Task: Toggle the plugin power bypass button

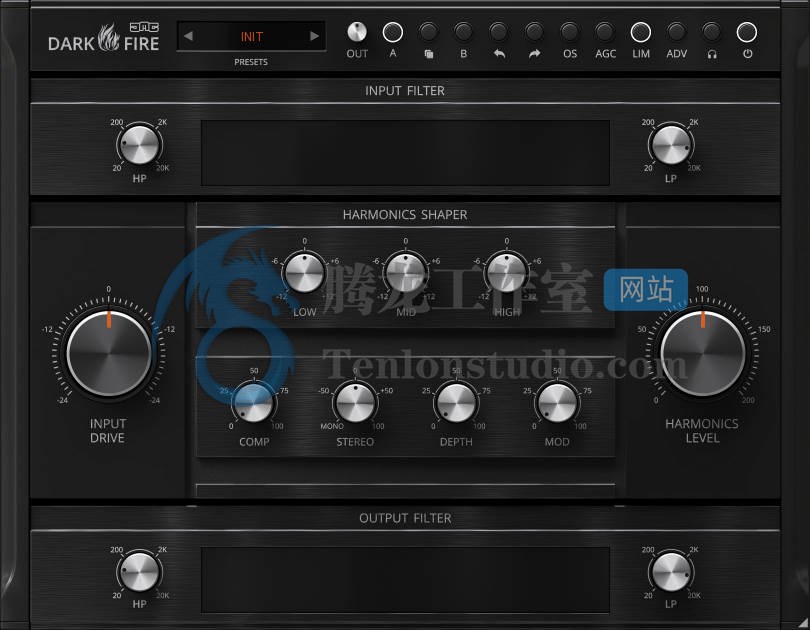Action: (x=746, y=33)
